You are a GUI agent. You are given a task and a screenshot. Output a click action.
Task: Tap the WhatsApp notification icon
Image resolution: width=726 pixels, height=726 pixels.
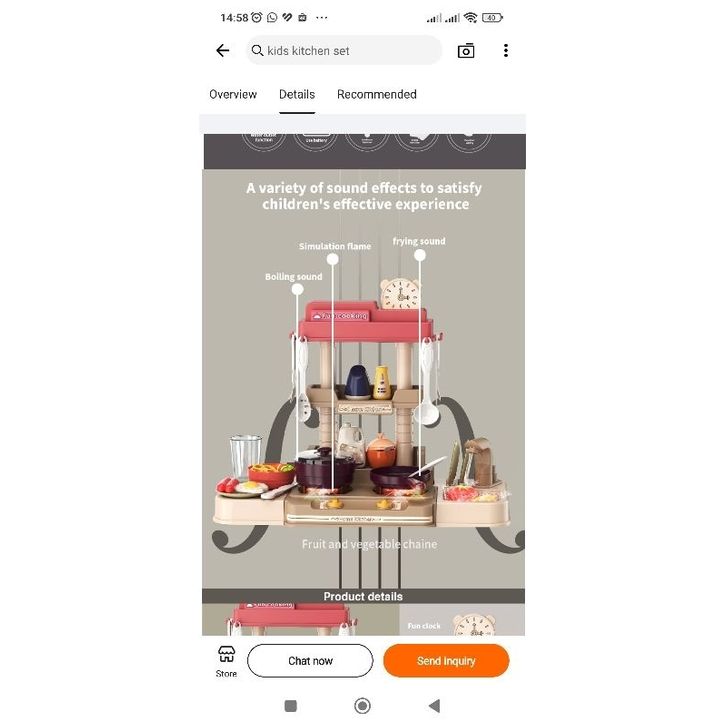click(272, 18)
